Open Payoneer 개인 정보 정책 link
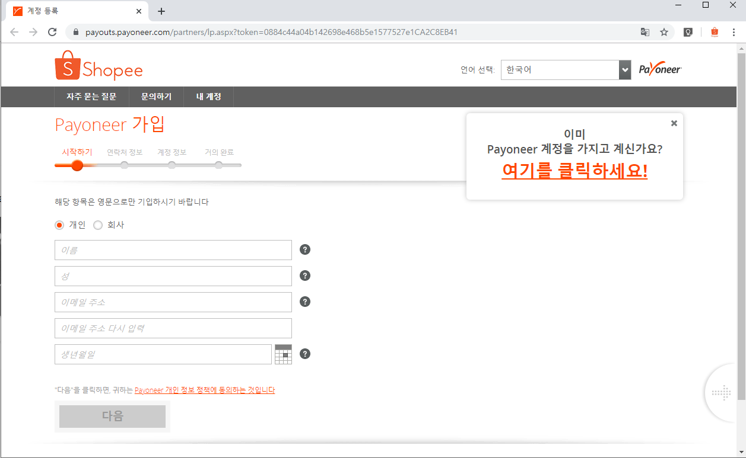 (205, 390)
